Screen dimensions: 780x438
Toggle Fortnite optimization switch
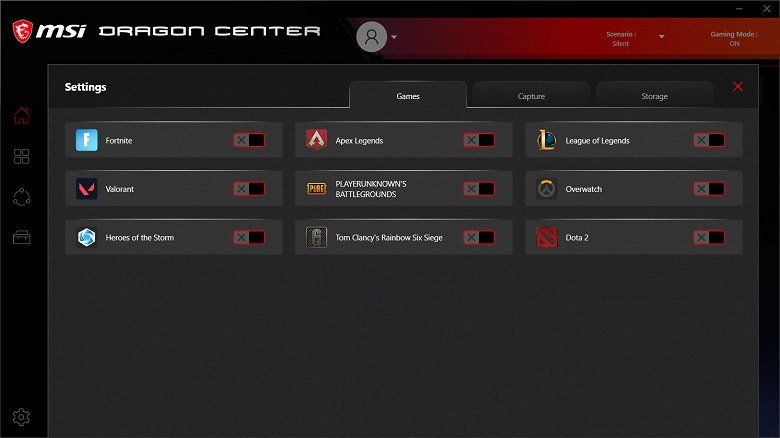(249, 140)
